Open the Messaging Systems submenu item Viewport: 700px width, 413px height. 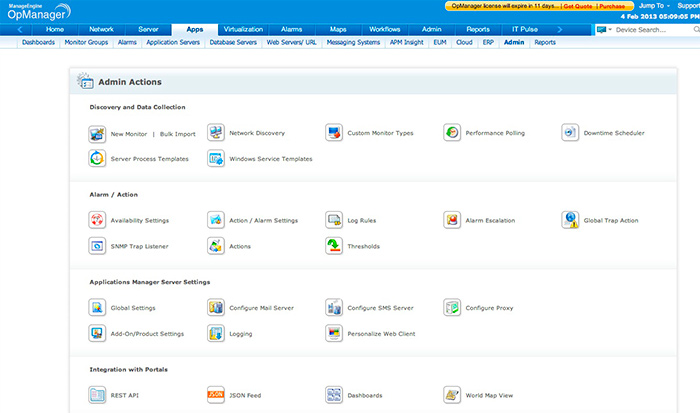pyautogui.click(x=353, y=42)
